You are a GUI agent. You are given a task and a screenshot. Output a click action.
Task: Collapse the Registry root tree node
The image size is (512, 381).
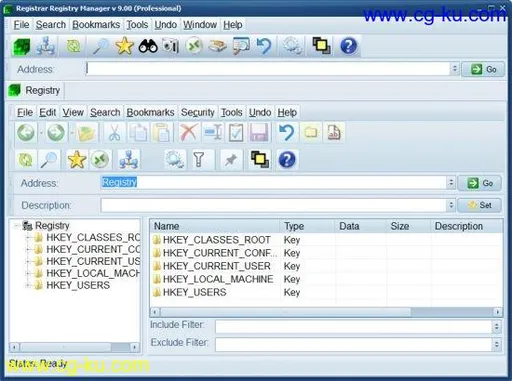tap(16, 226)
